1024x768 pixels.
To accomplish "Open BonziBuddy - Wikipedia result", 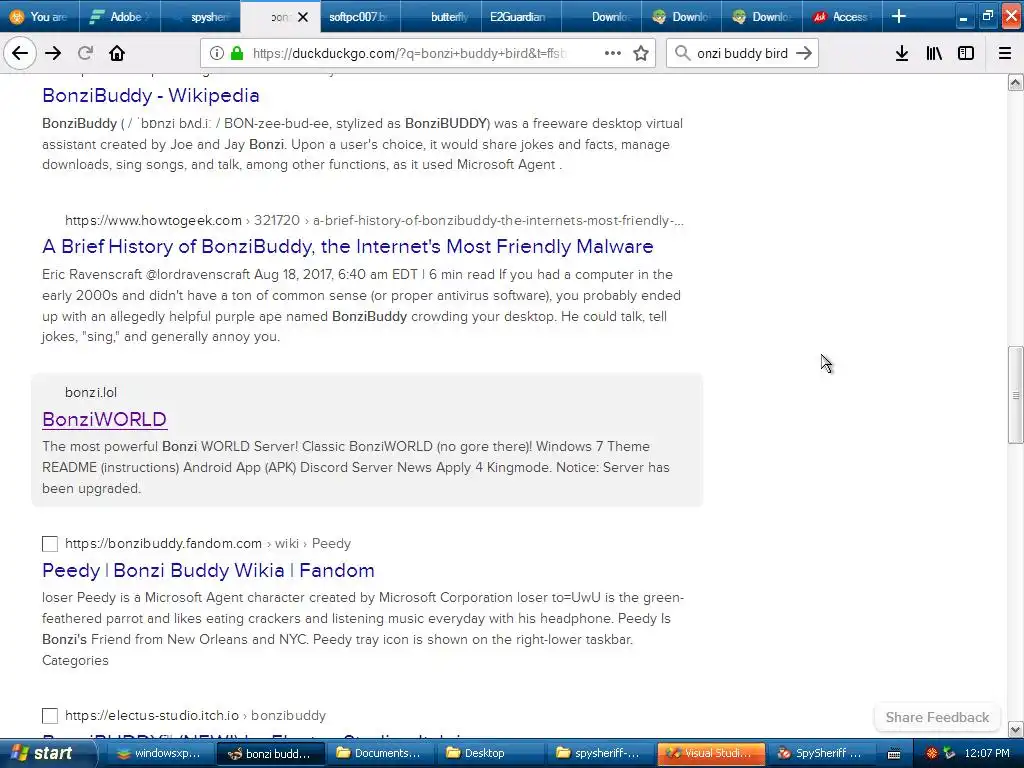I will 151,95.
